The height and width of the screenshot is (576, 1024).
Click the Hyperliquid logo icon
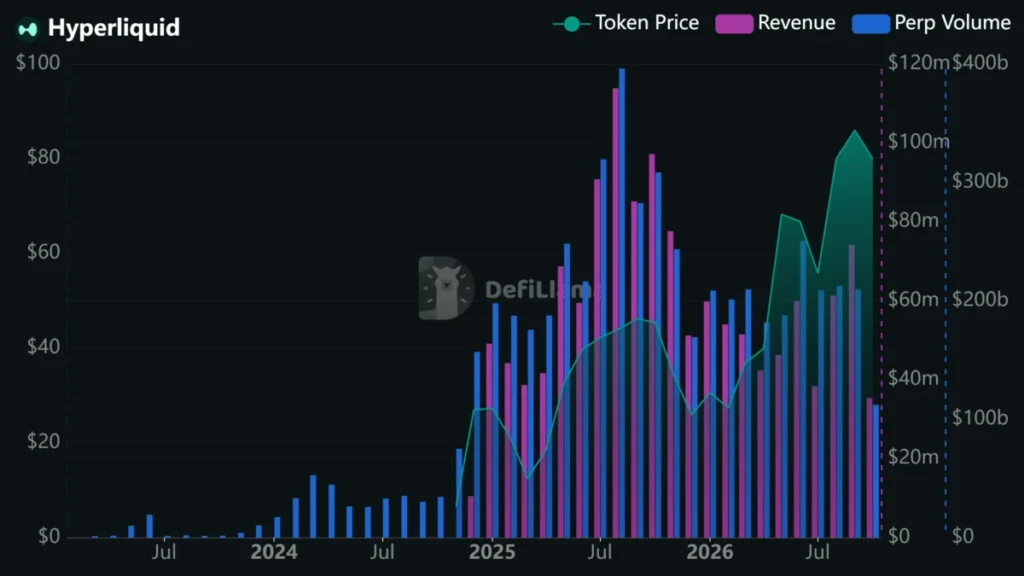tap(27, 29)
